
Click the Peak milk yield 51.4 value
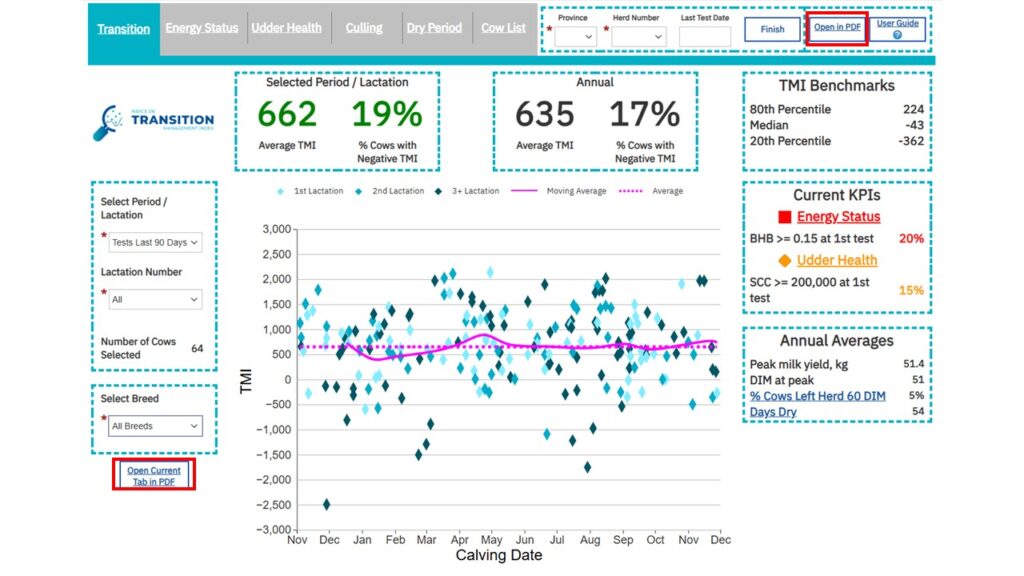[914, 364]
